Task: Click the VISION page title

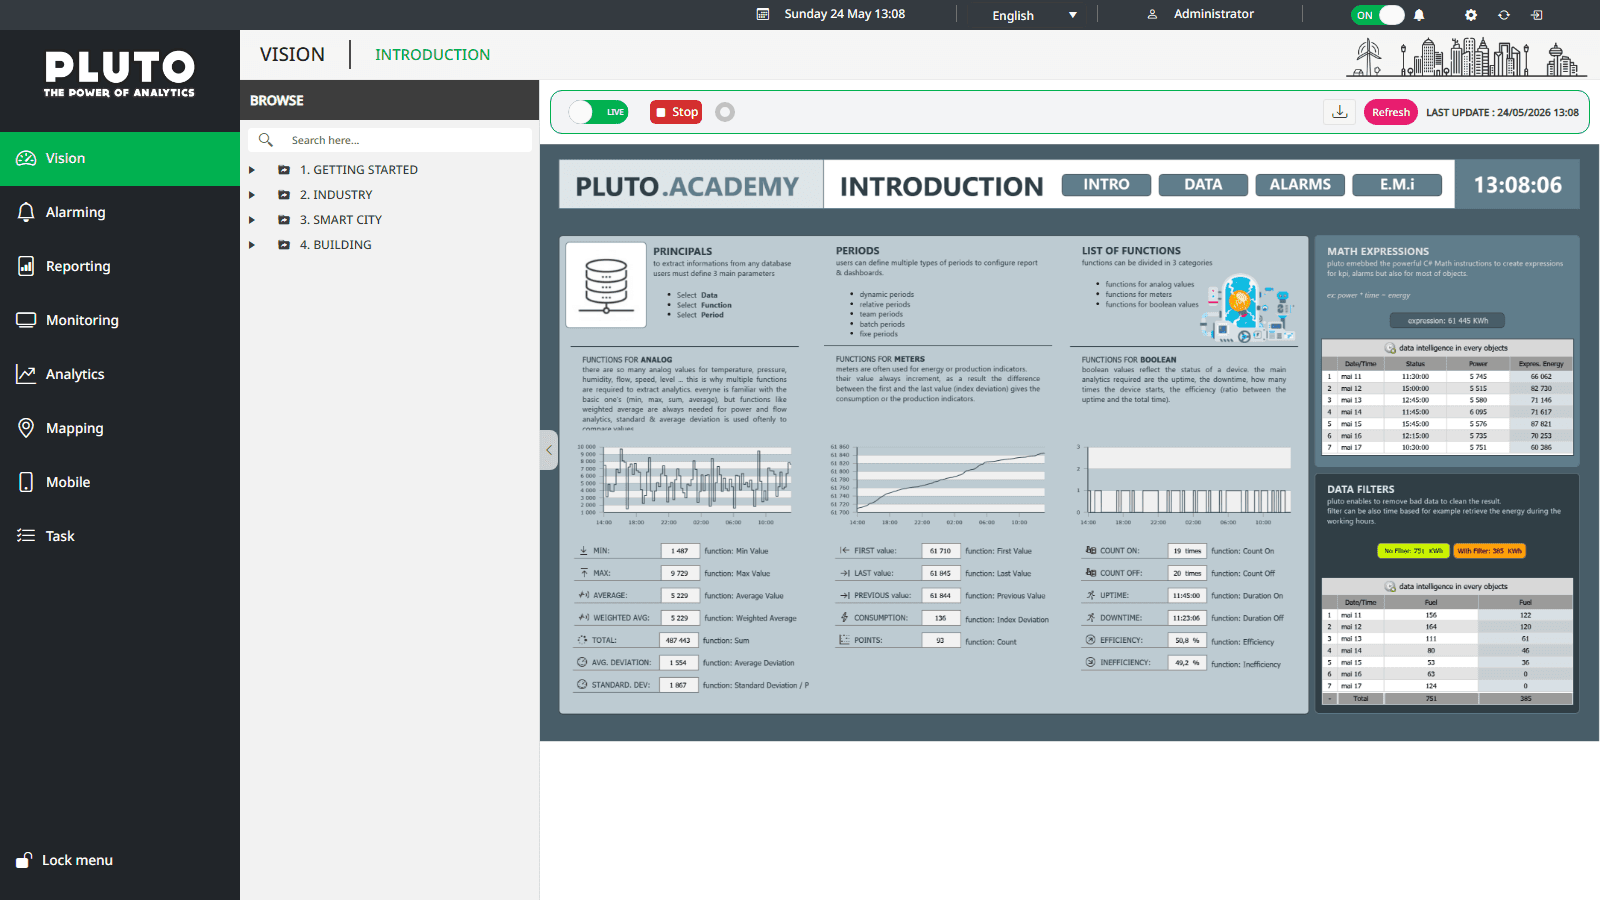Action: (x=292, y=55)
